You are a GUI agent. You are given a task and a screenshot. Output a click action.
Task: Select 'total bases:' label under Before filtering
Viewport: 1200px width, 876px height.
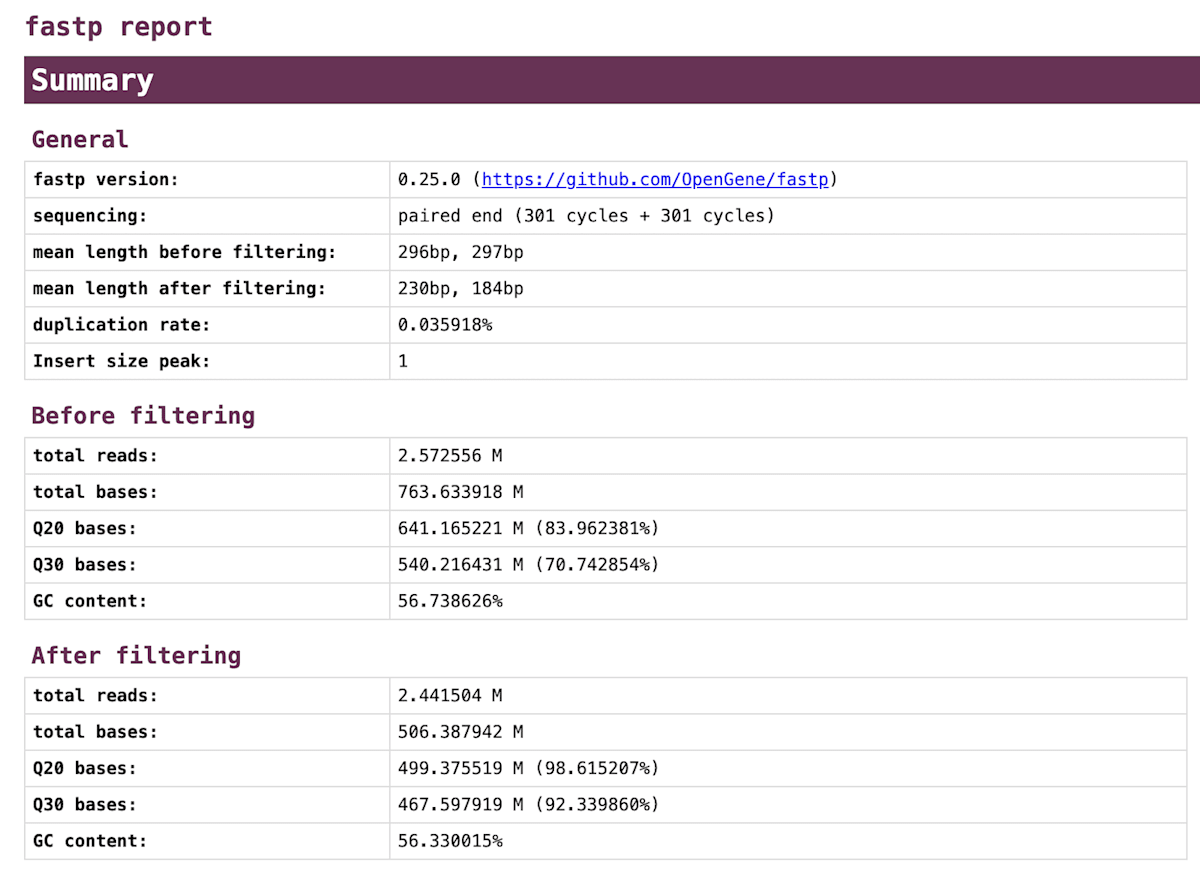[95, 492]
